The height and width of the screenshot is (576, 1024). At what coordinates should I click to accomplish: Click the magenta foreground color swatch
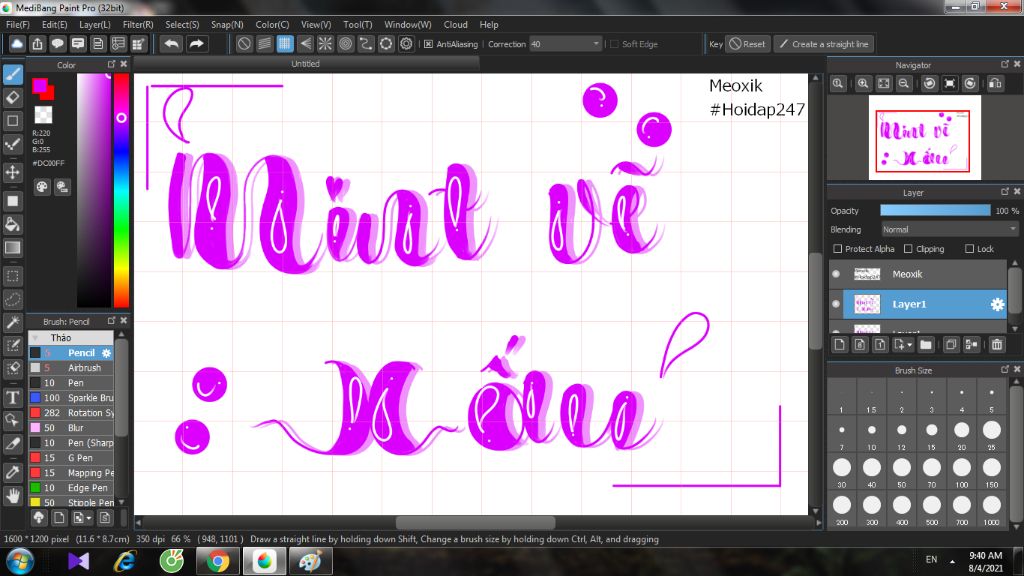[x=40, y=85]
